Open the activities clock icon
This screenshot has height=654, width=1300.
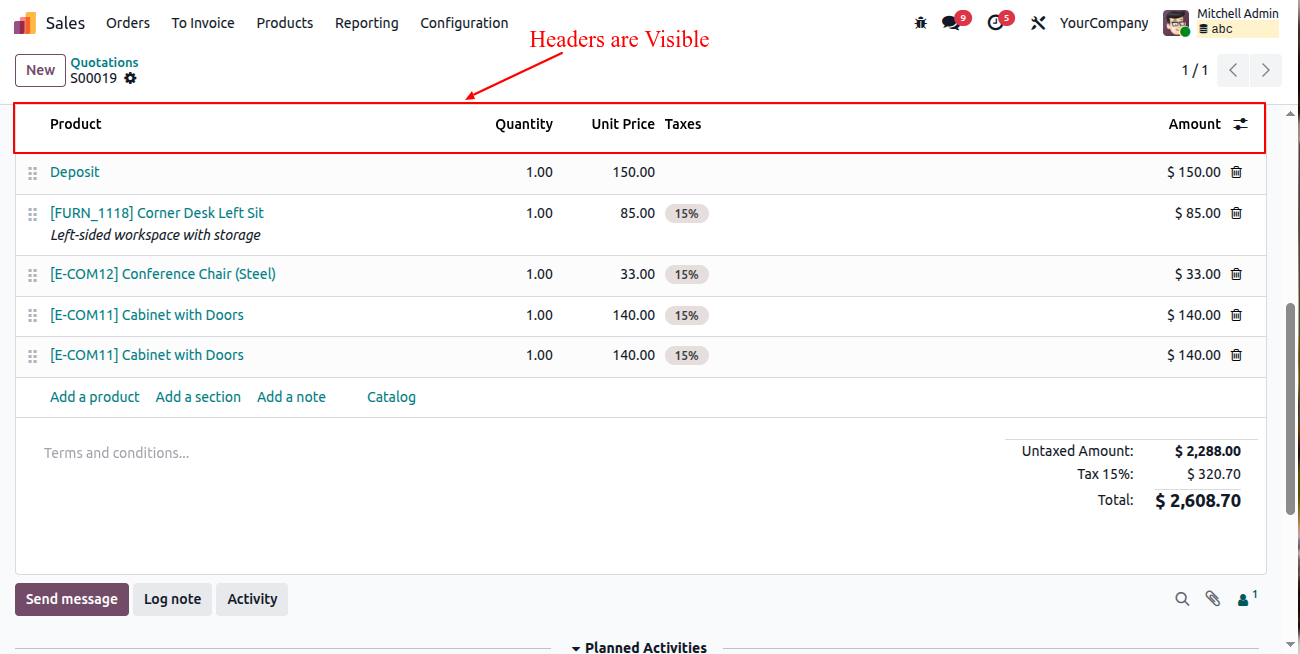tap(995, 23)
